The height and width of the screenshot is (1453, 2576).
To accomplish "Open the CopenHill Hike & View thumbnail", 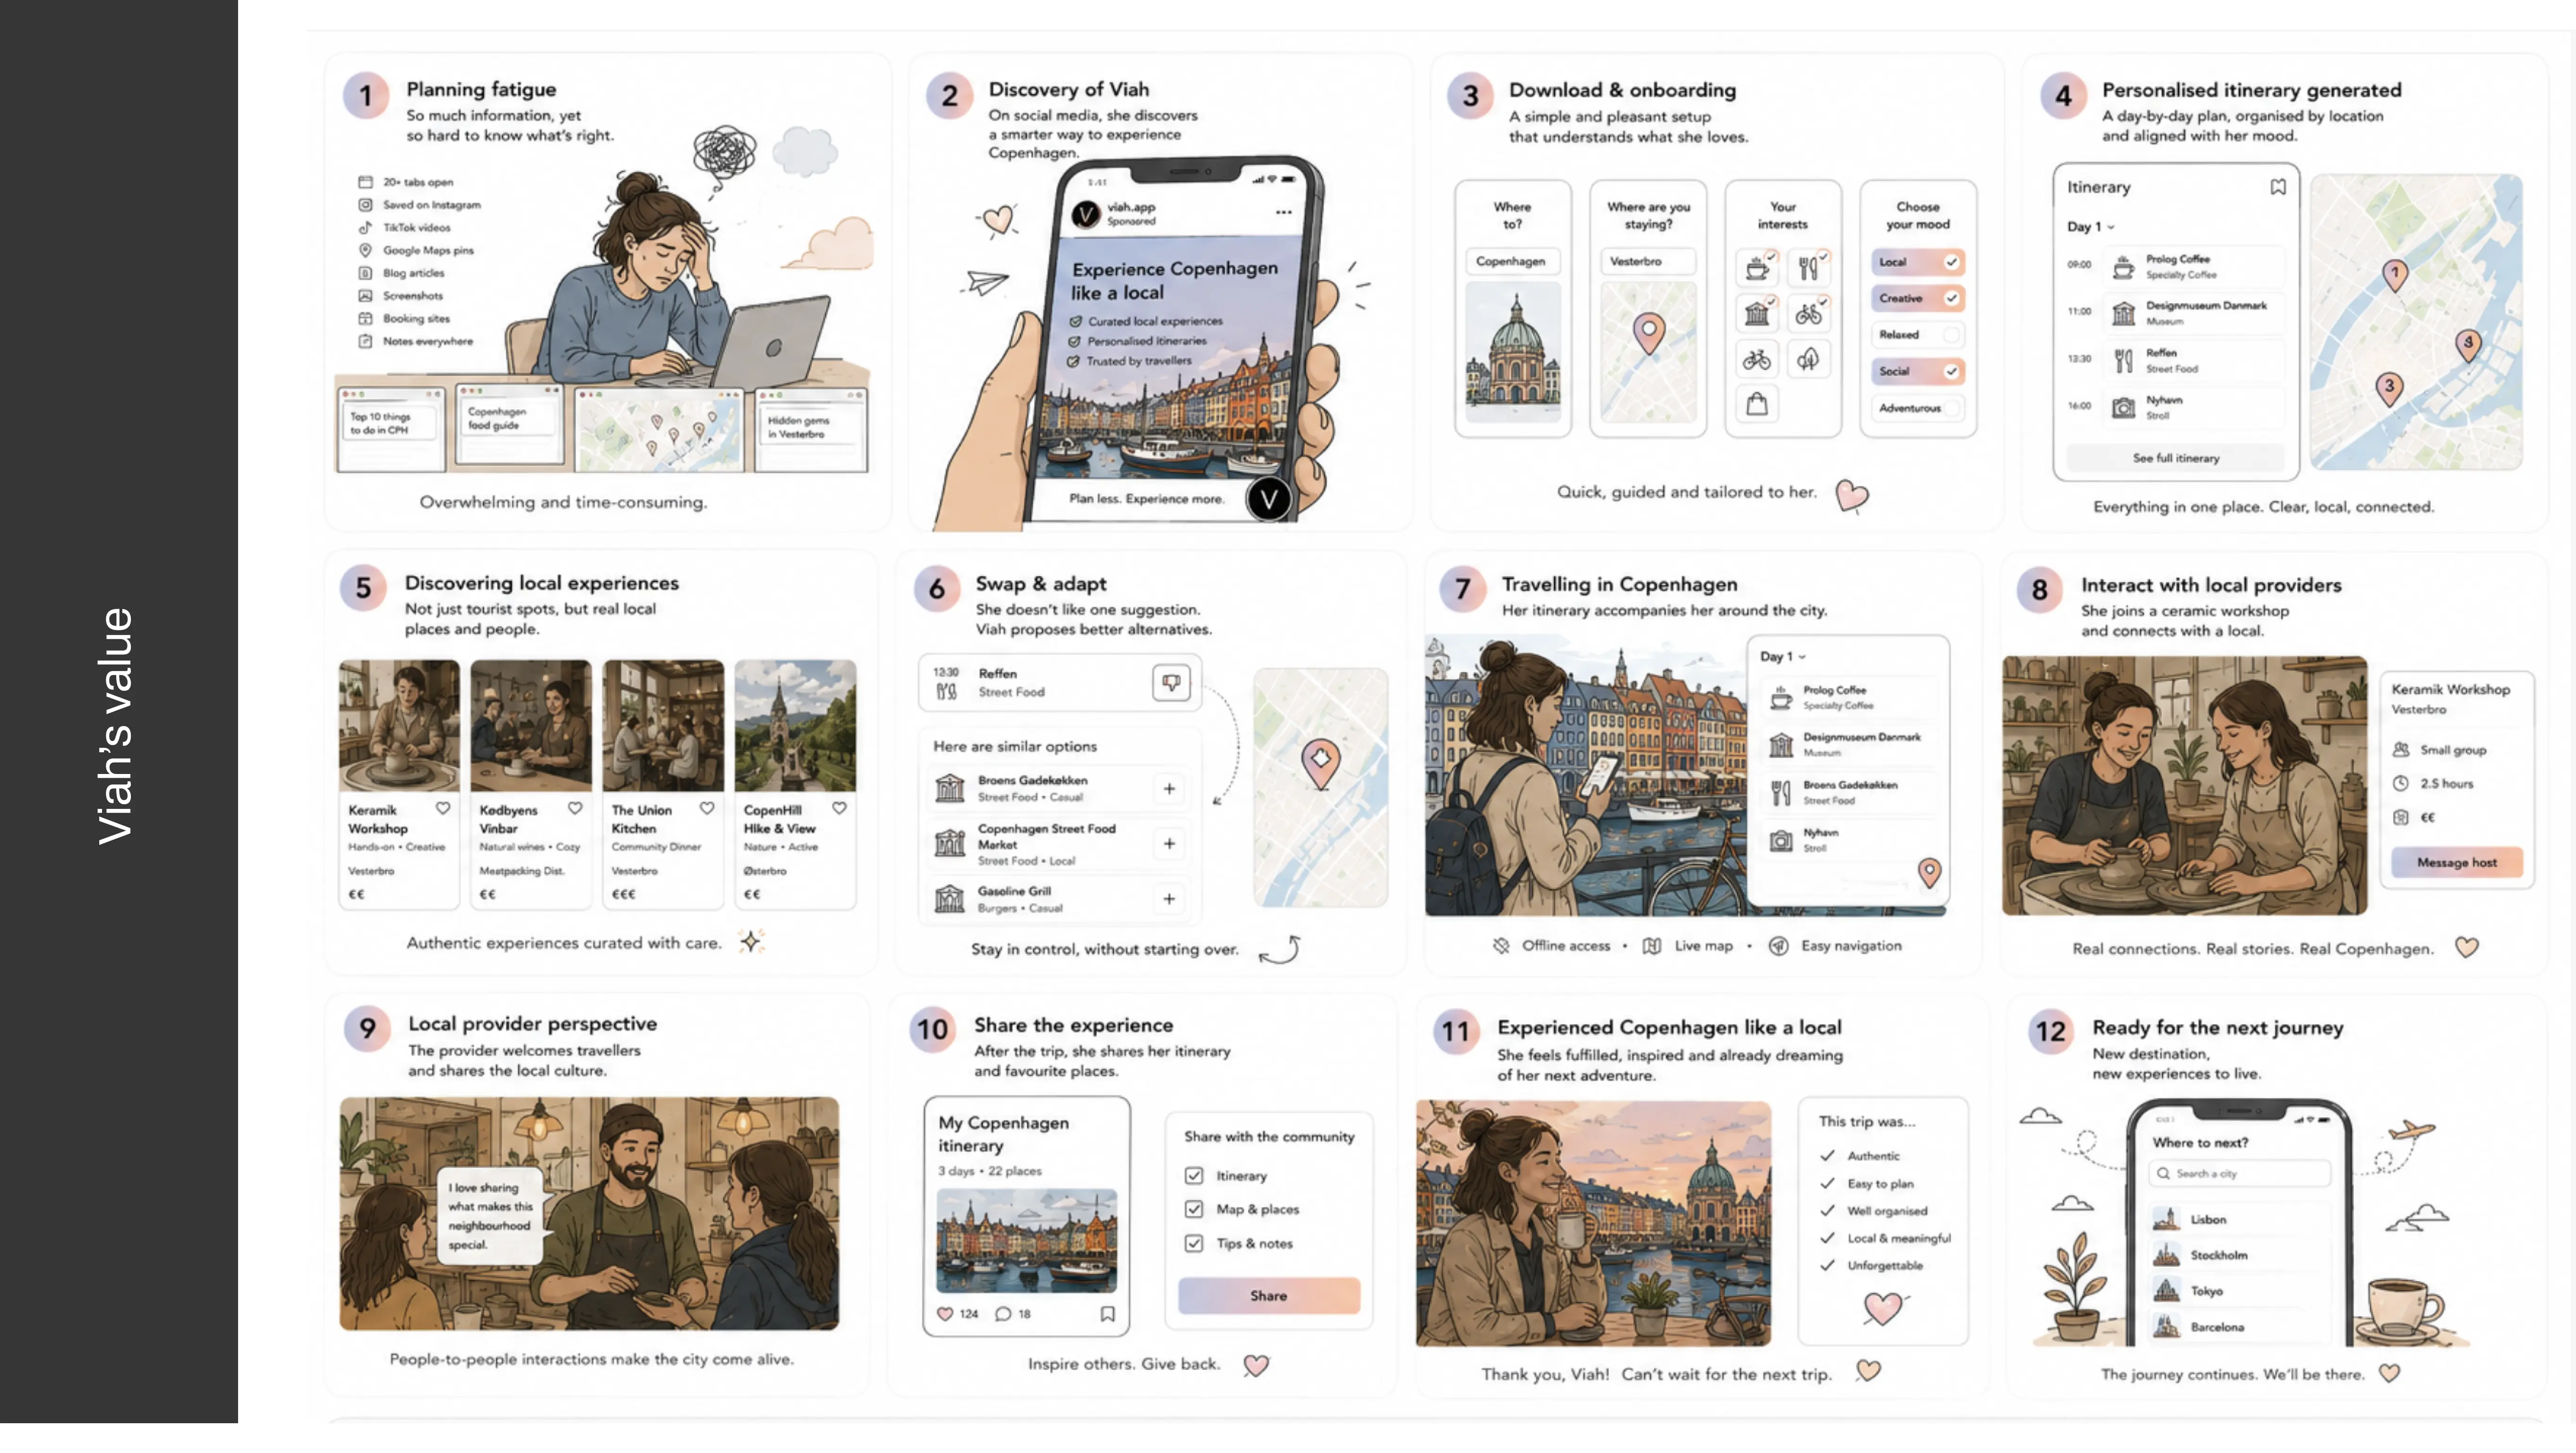I will 795,725.
